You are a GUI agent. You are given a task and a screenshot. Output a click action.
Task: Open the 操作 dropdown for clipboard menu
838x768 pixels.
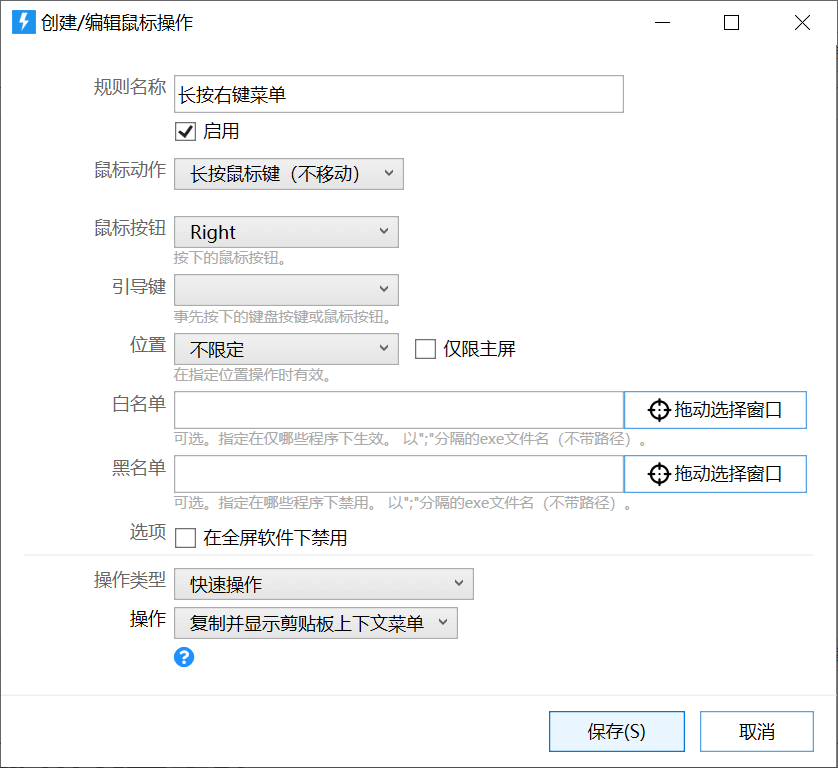[316, 623]
